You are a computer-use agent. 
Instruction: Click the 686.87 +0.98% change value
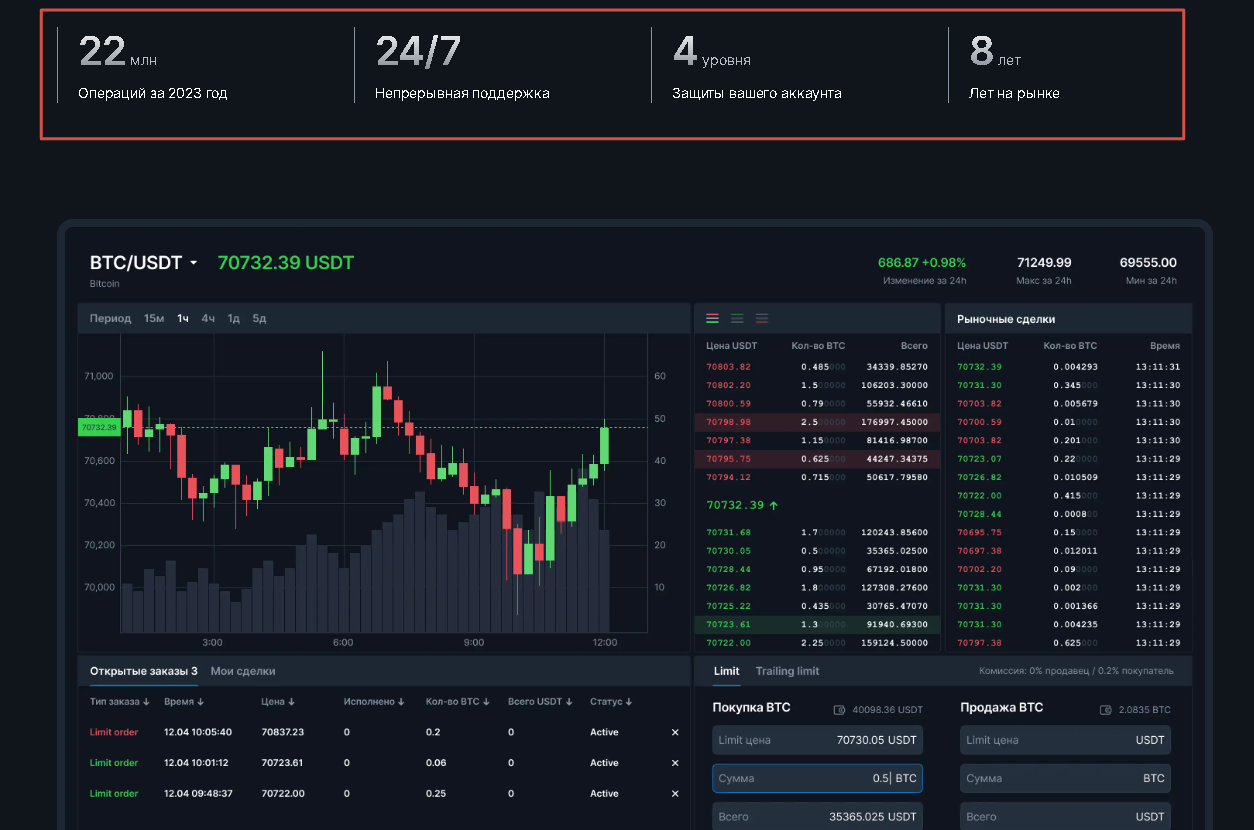coord(922,262)
